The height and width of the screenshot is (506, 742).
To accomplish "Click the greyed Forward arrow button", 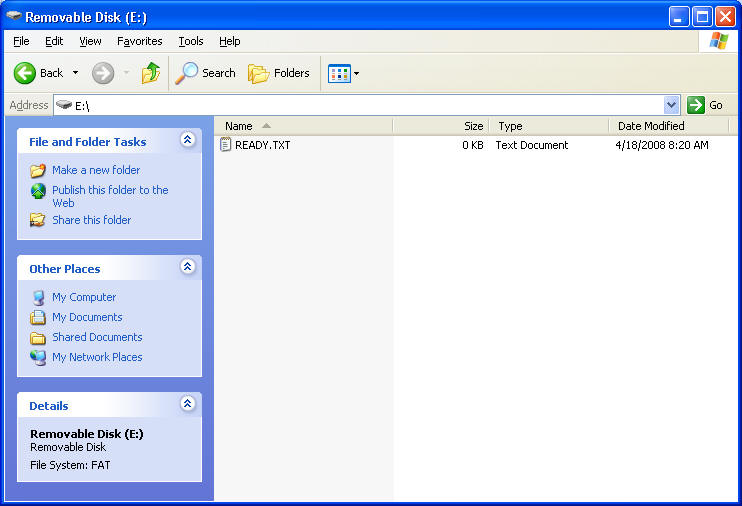I will [103, 73].
